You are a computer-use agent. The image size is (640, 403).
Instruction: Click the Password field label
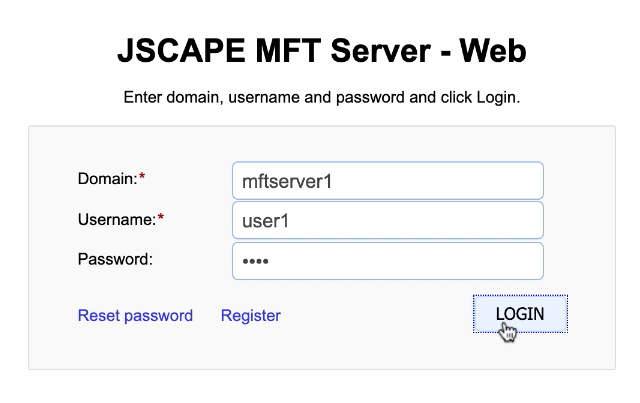tap(115, 259)
